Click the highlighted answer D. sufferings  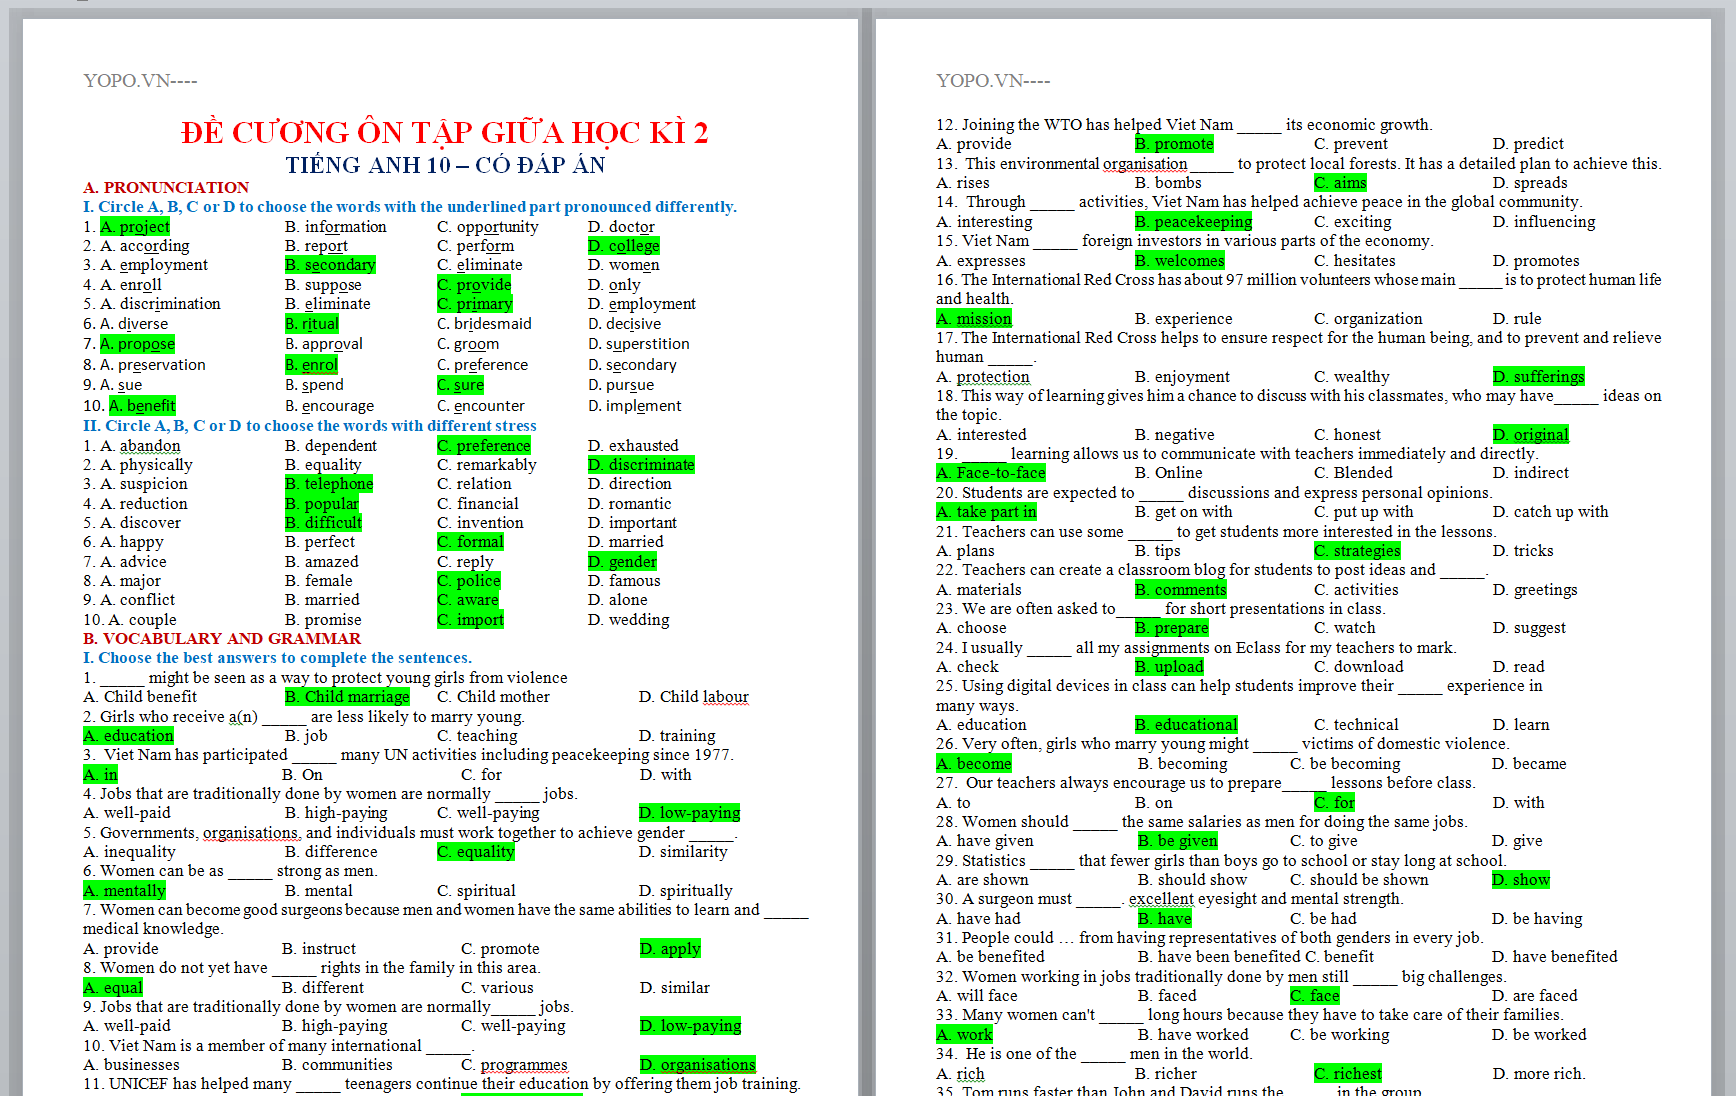[1538, 377]
